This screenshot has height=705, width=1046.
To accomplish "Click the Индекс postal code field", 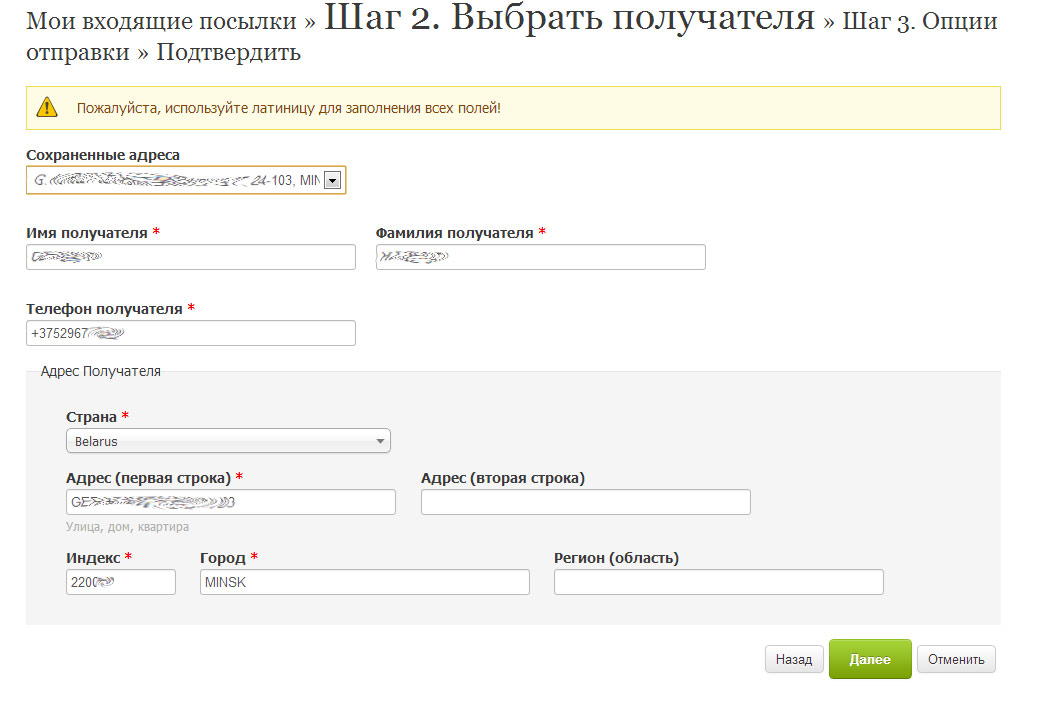I will (120, 582).
